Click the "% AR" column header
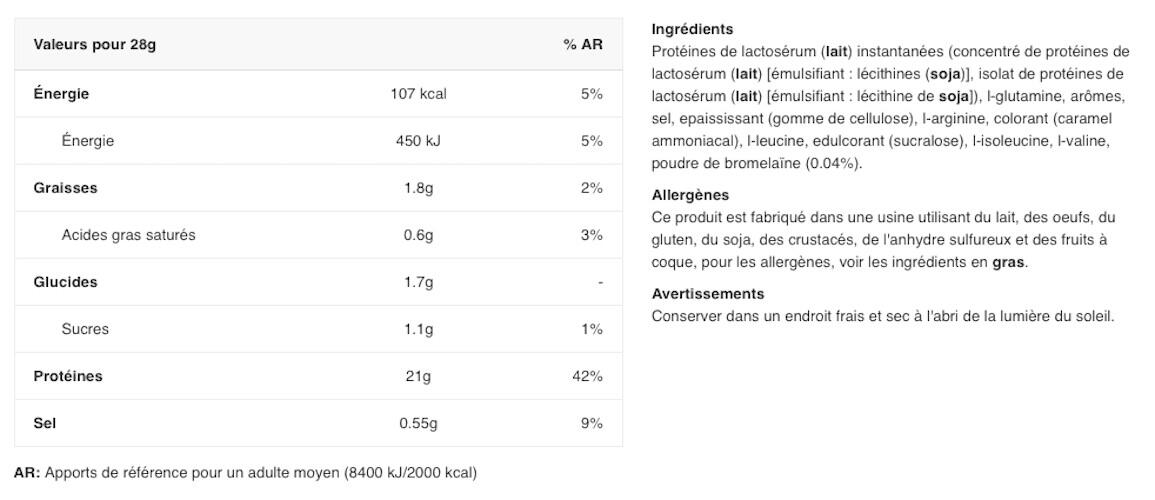 point(583,44)
